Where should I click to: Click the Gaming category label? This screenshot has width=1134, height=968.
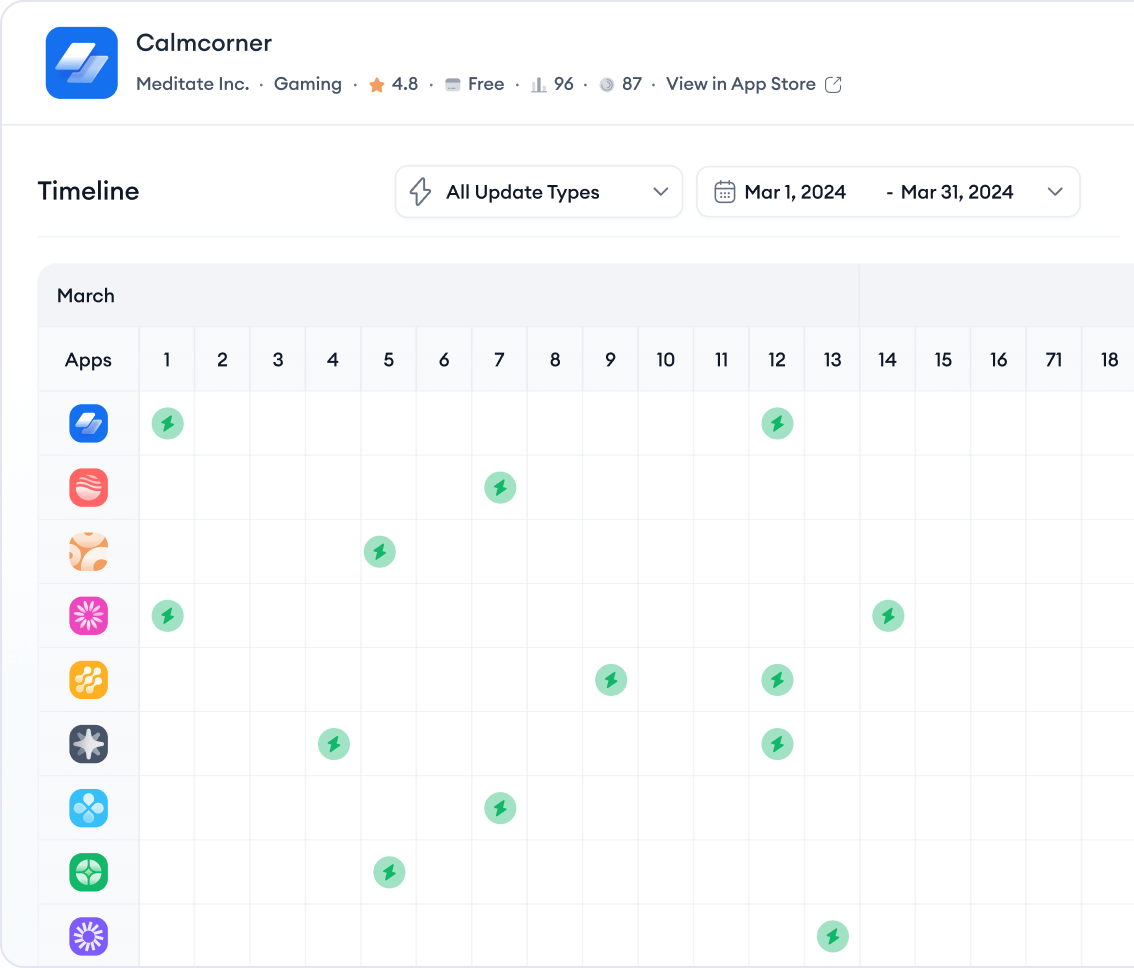point(307,85)
